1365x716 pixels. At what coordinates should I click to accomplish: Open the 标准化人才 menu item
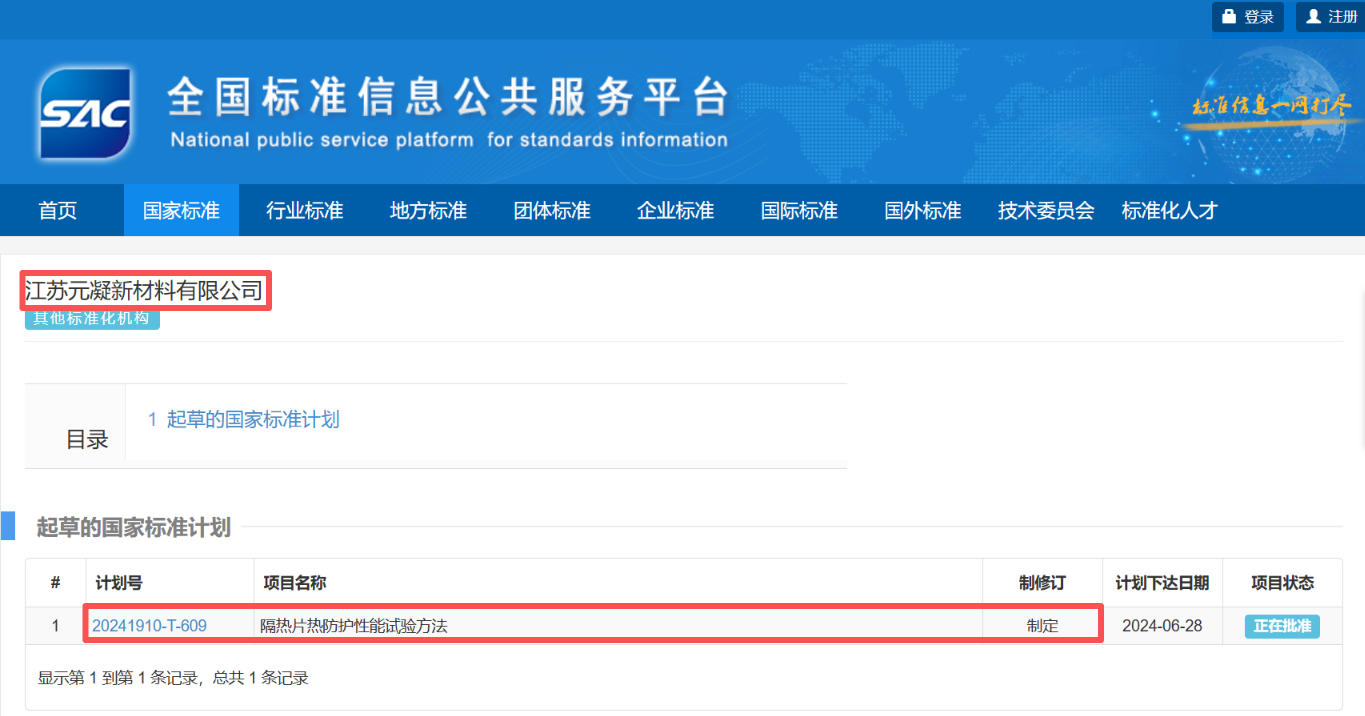click(1169, 210)
